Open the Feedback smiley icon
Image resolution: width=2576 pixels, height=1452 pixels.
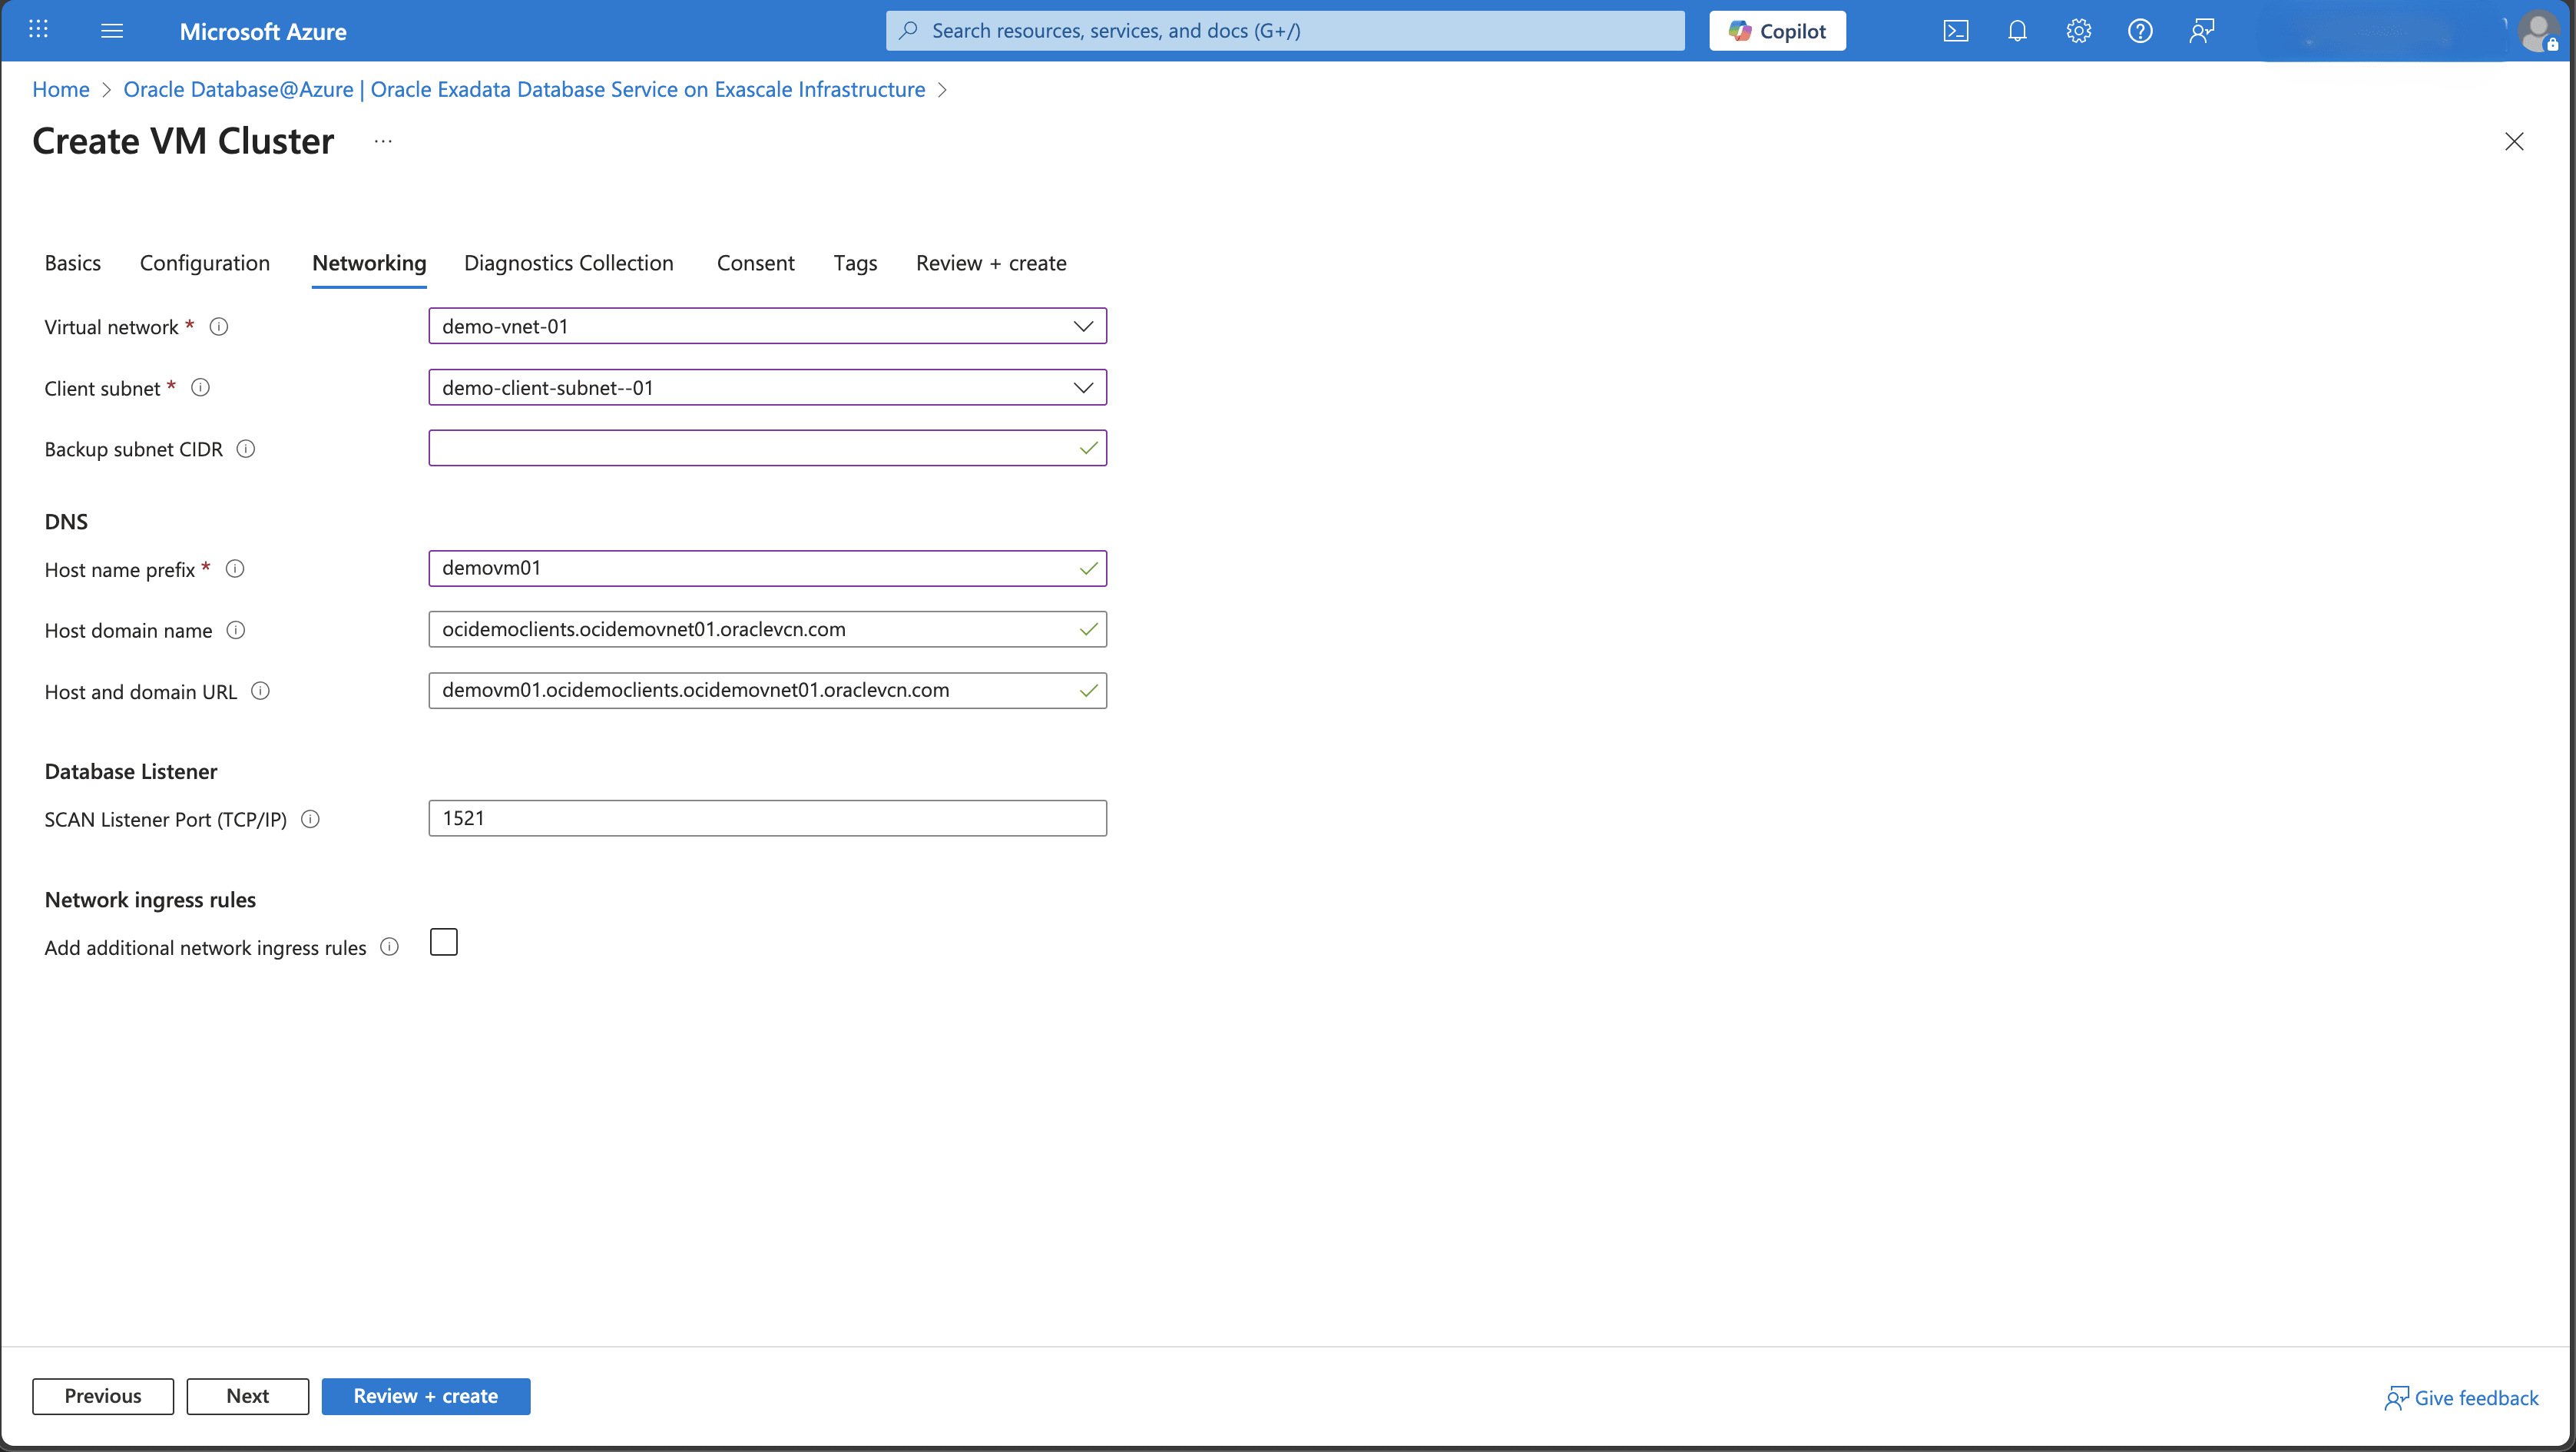2201,30
